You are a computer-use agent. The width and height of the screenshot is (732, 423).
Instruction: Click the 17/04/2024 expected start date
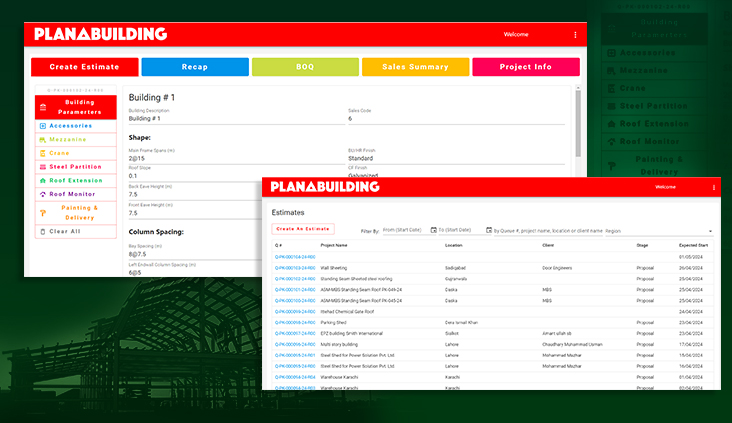690,345
